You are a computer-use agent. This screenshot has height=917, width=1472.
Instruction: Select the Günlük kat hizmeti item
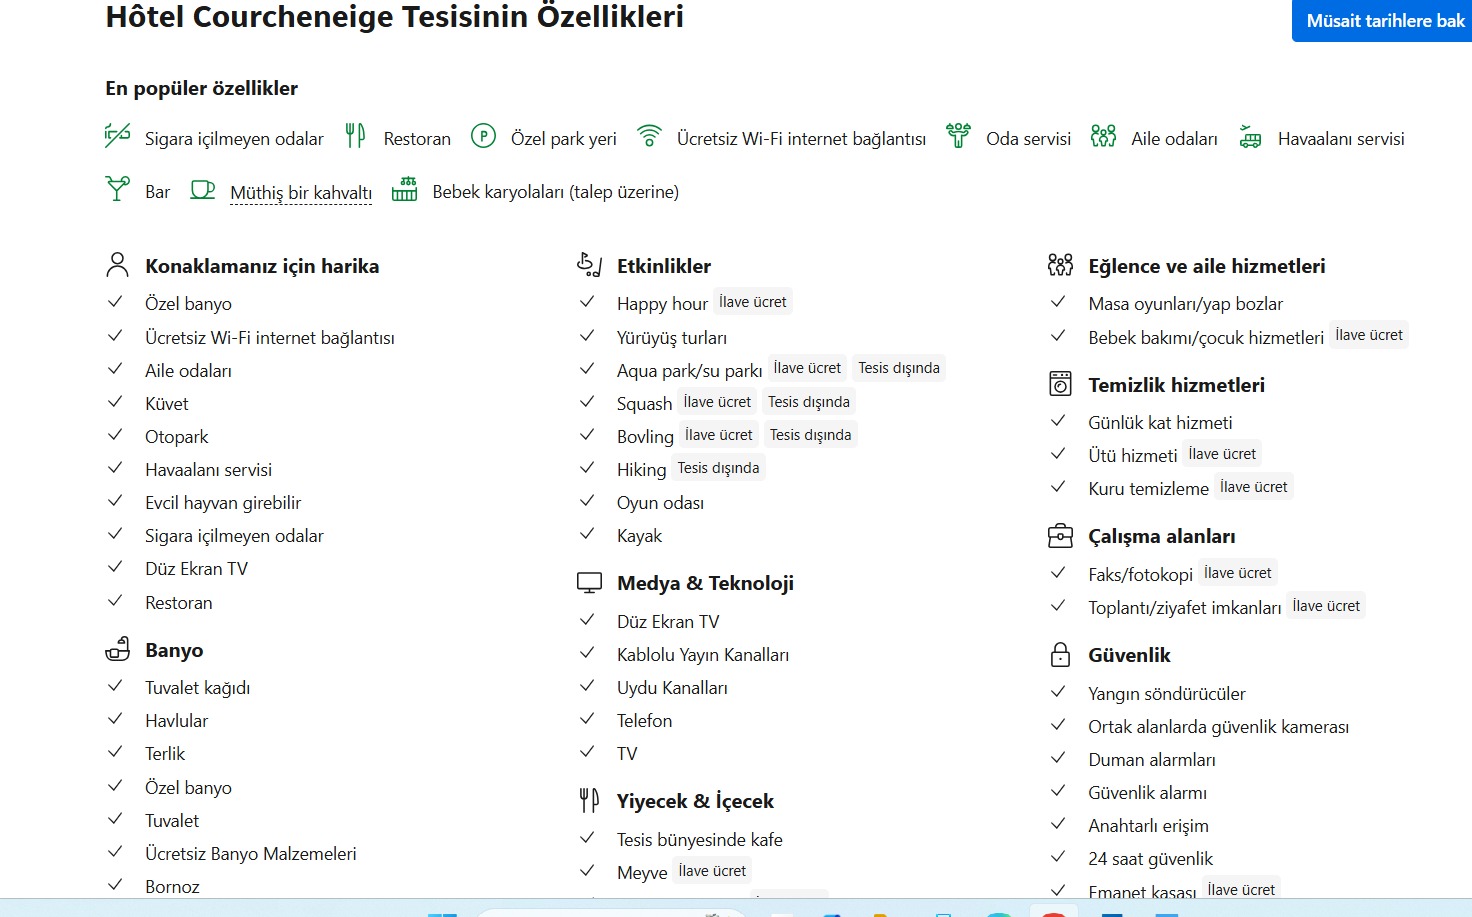coord(1160,422)
